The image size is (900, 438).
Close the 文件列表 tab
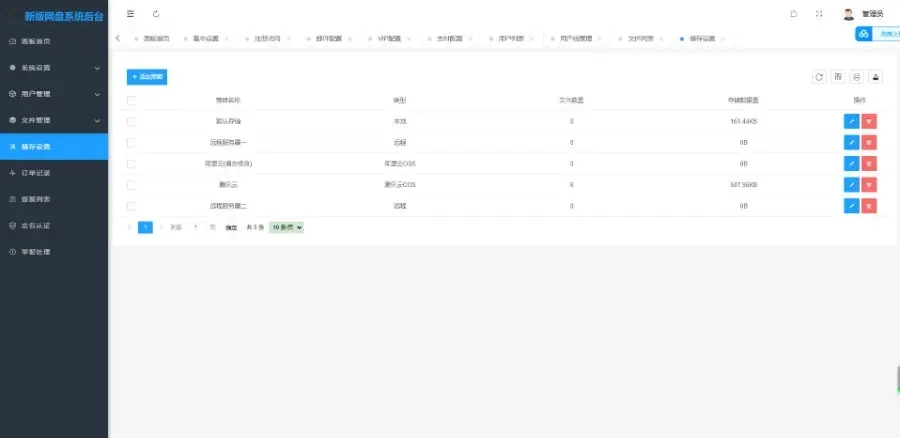coord(661,38)
